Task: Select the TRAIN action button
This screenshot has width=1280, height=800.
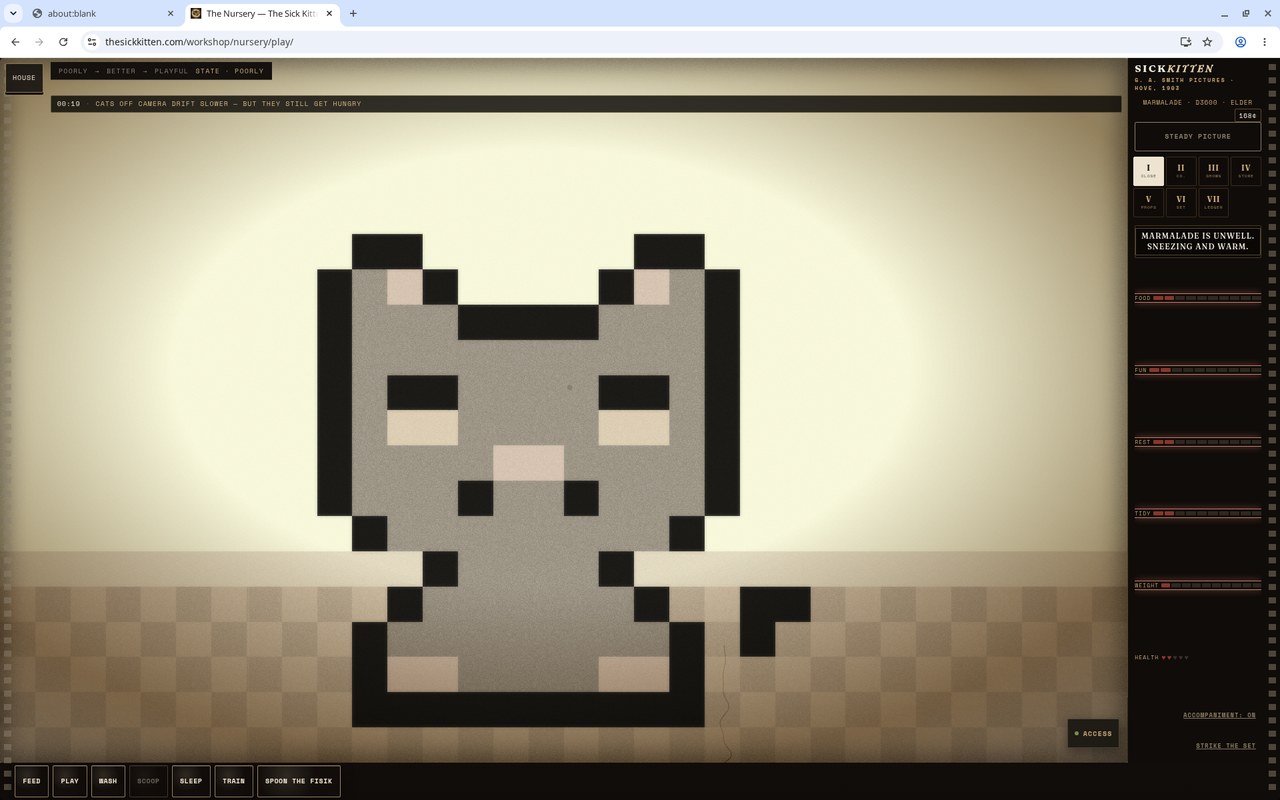Action: tap(234, 781)
